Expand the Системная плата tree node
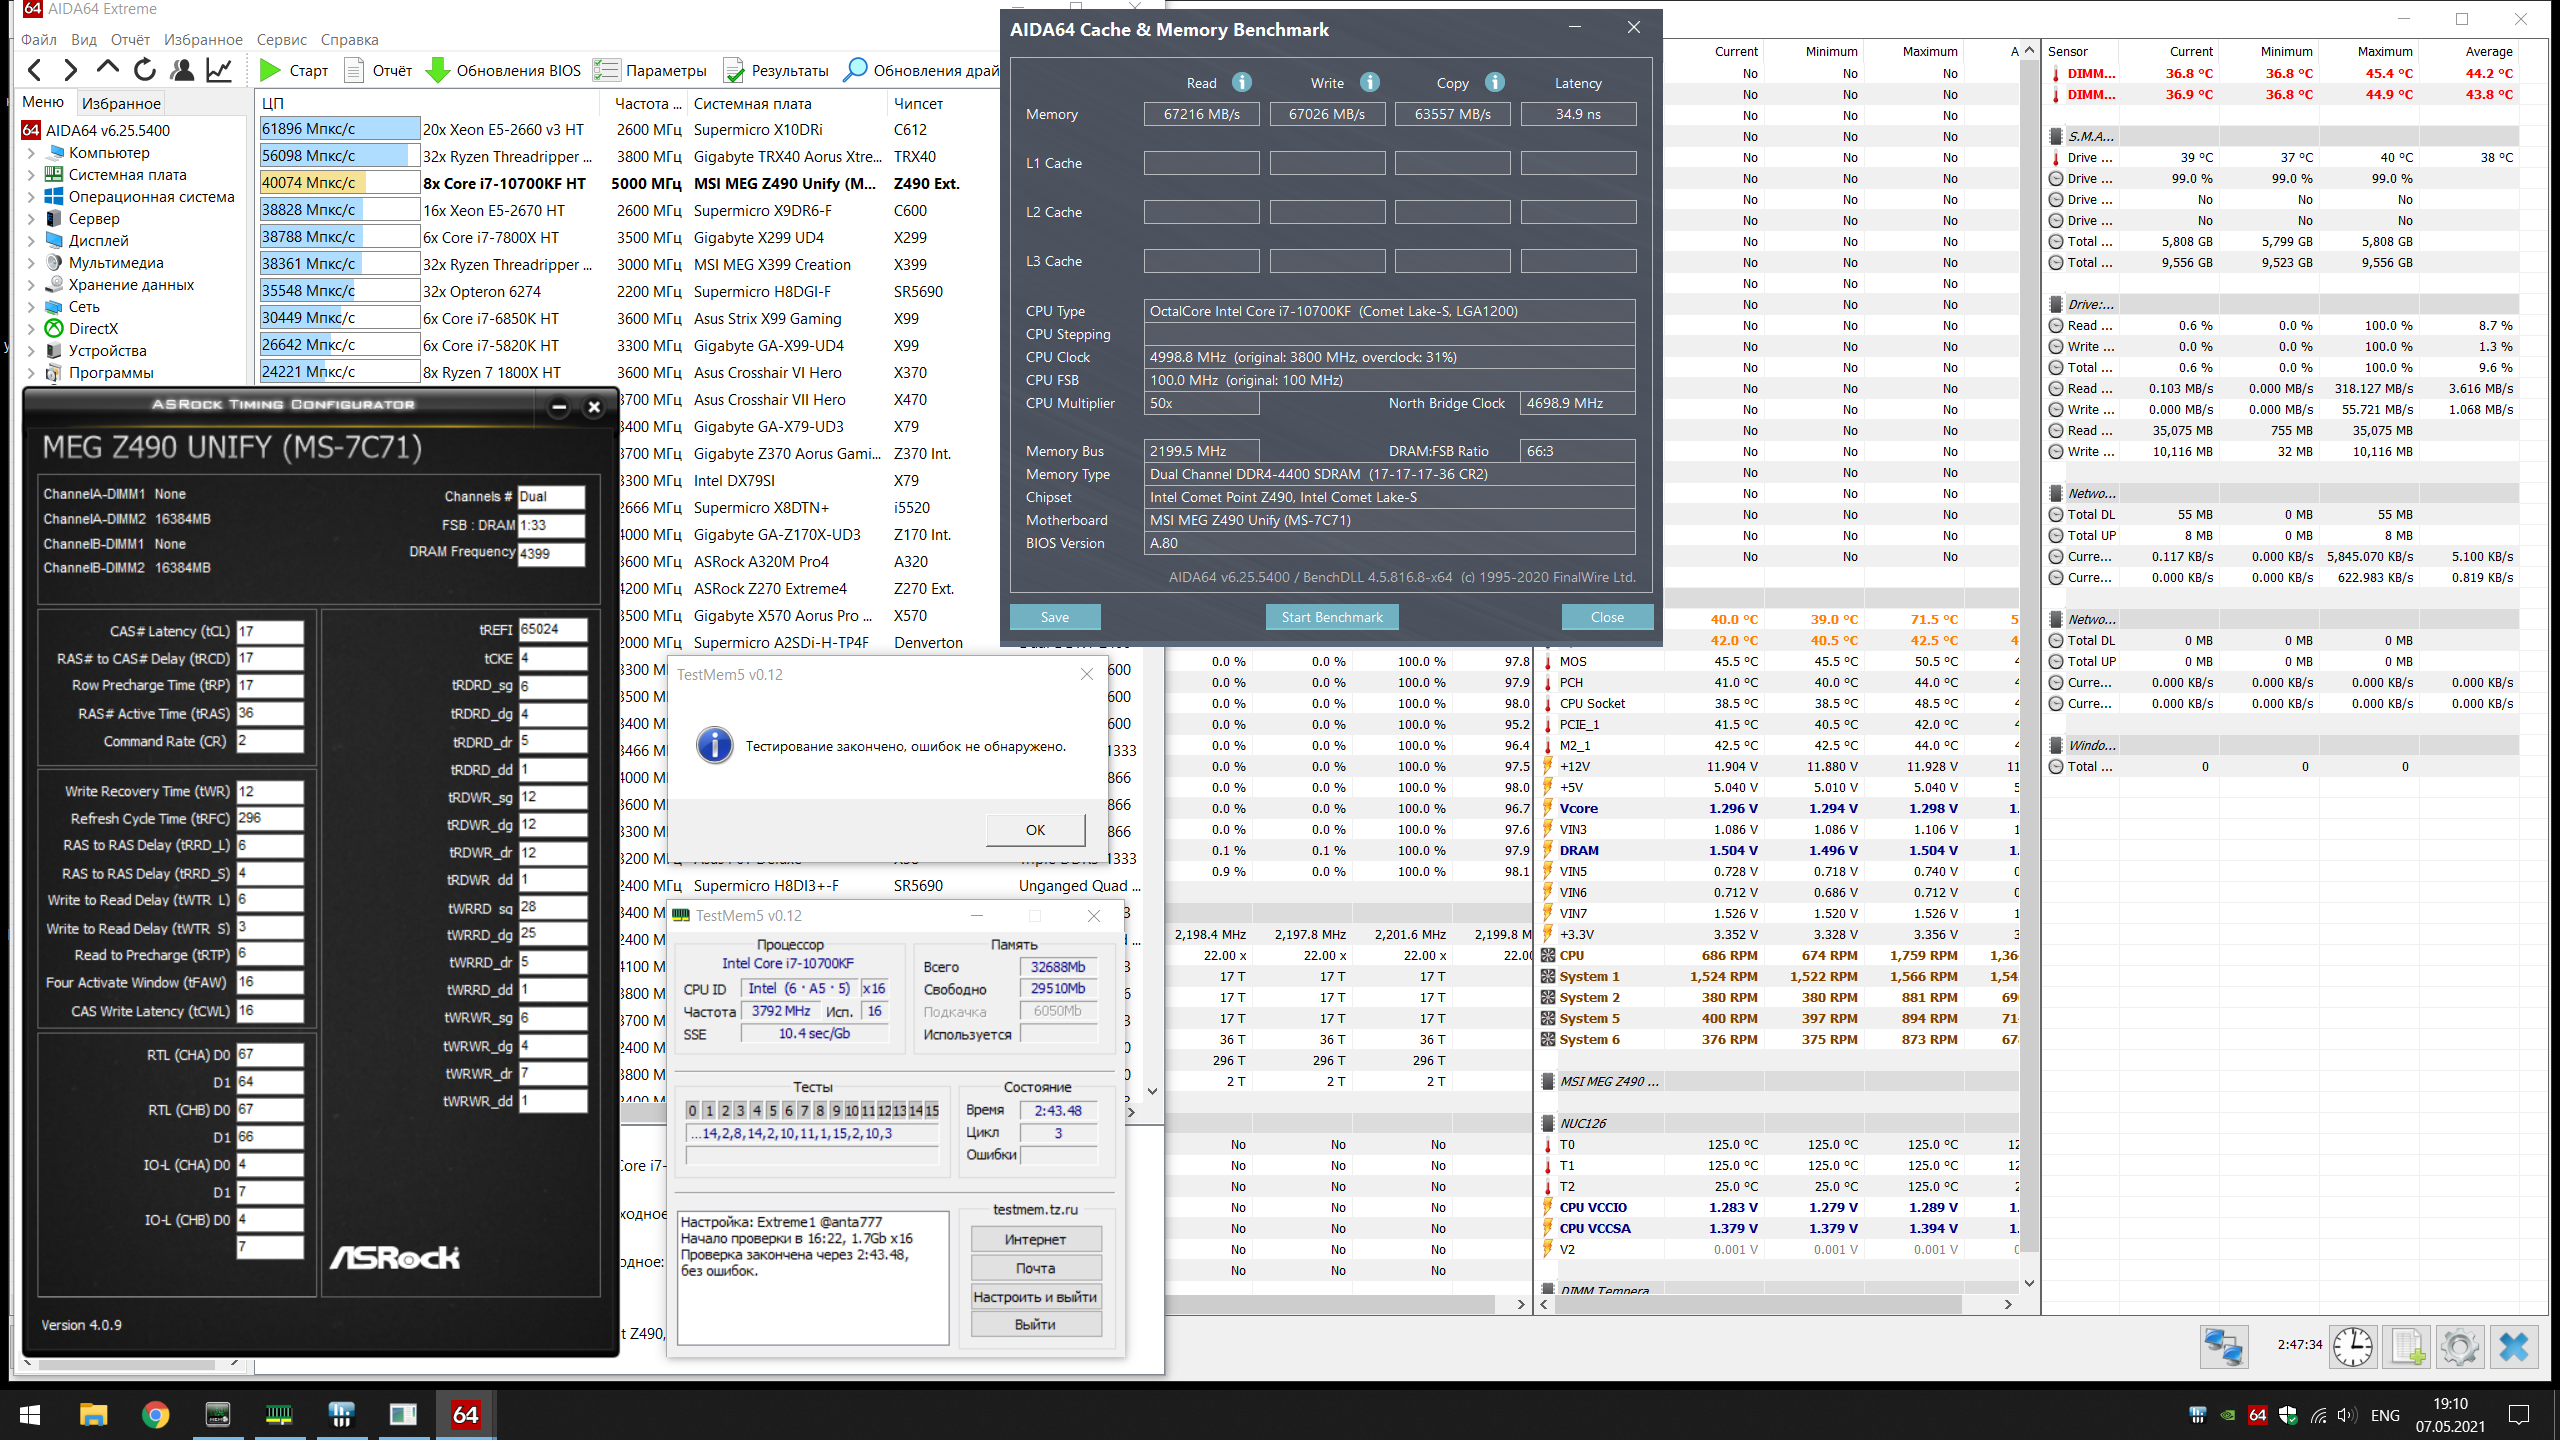The height and width of the screenshot is (1440, 2560). click(31, 175)
